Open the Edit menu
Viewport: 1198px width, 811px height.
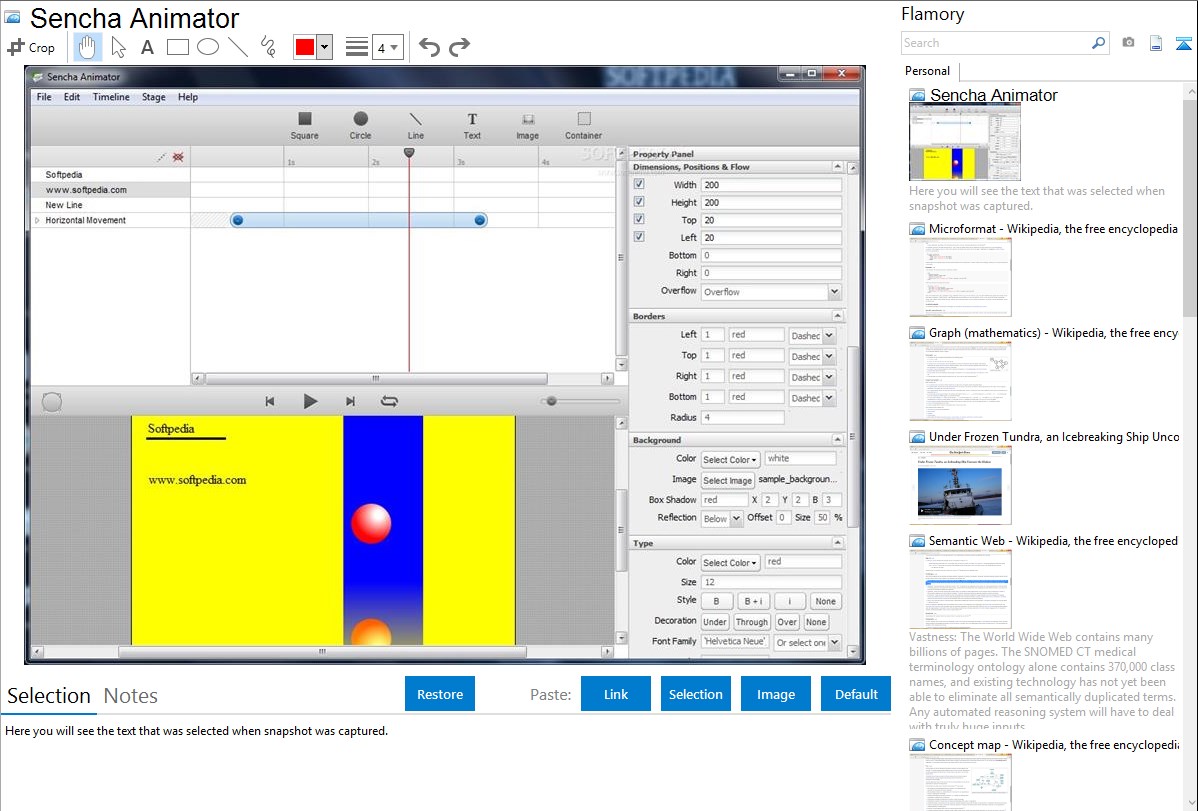click(72, 97)
